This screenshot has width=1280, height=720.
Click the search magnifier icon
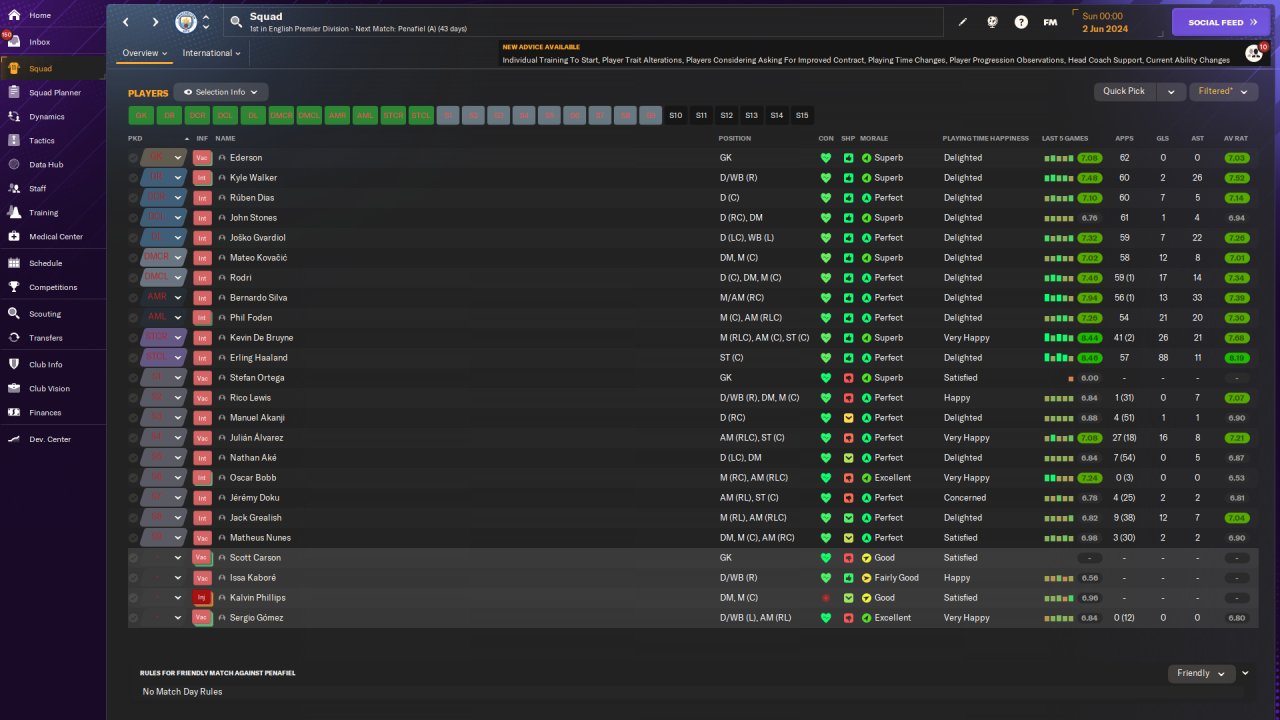(236, 21)
